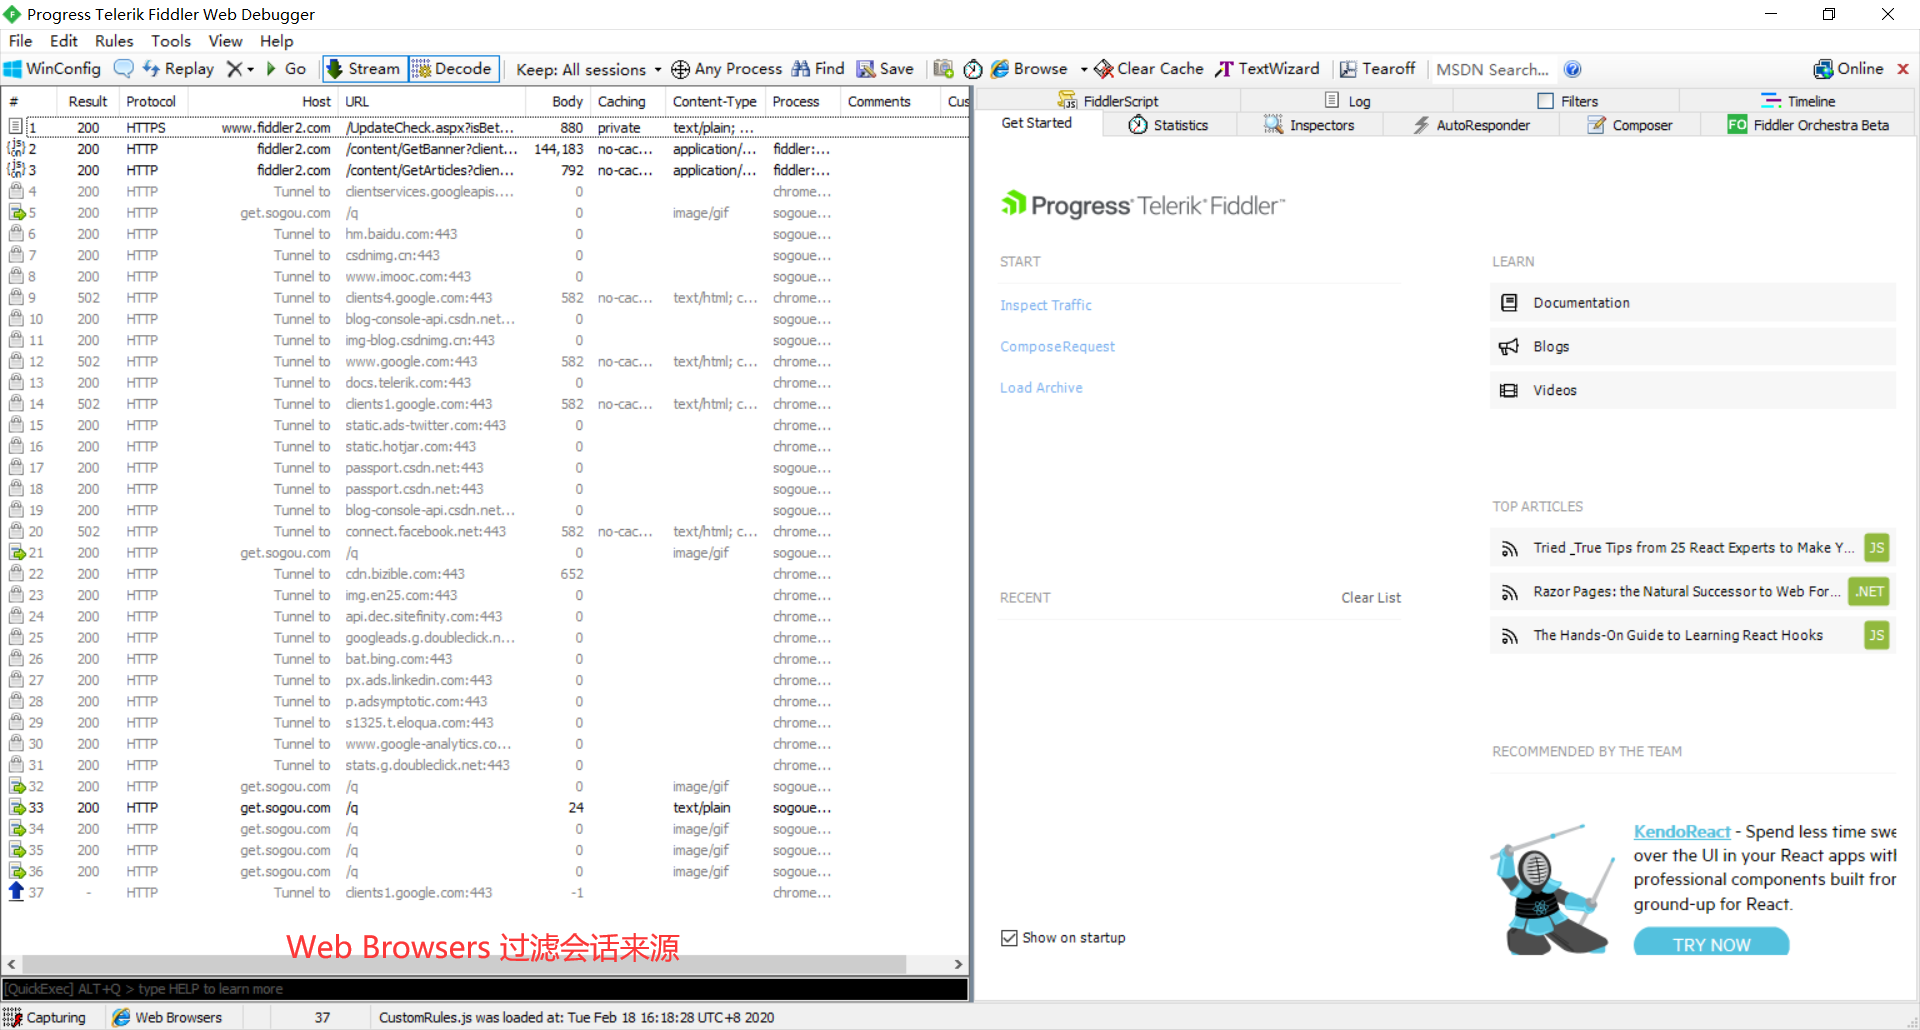Switch to Log tab
1920x1030 pixels.
[1347, 101]
